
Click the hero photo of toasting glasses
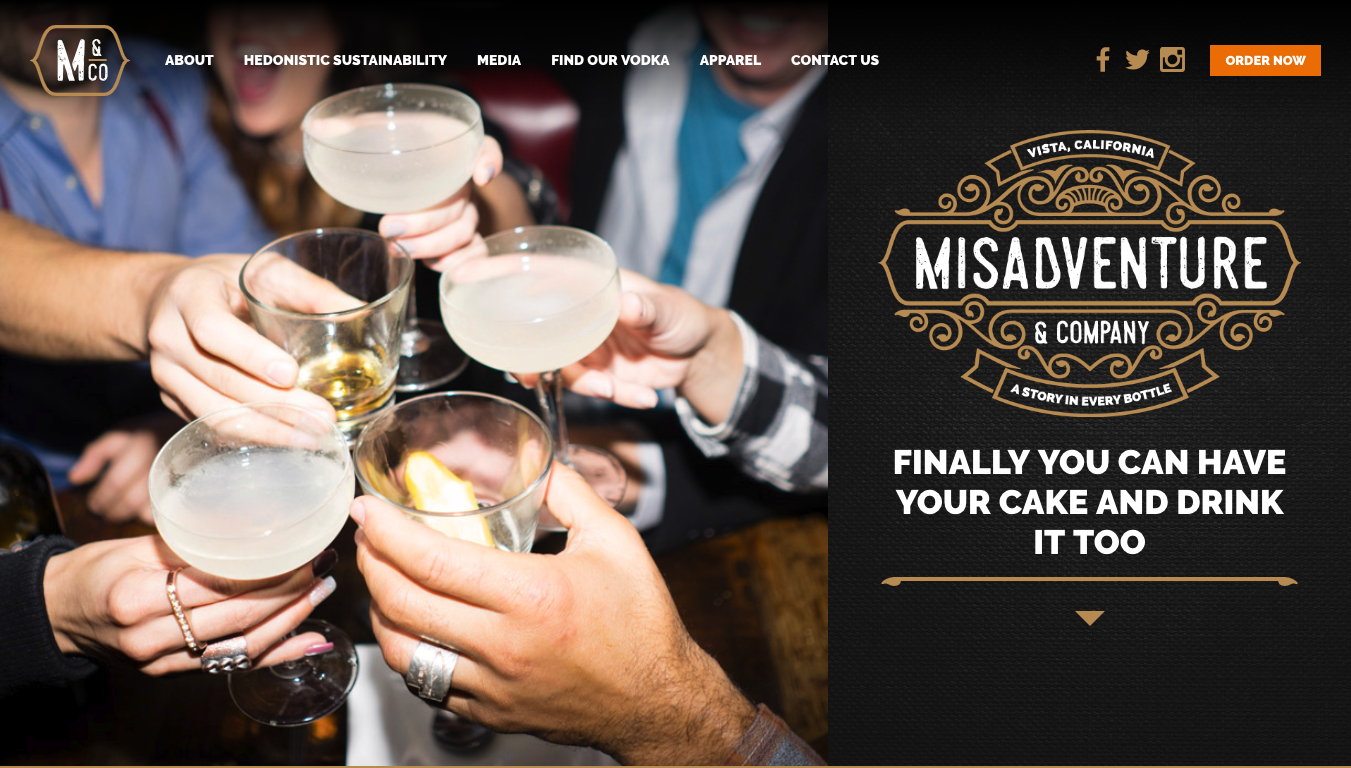coord(414,383)
